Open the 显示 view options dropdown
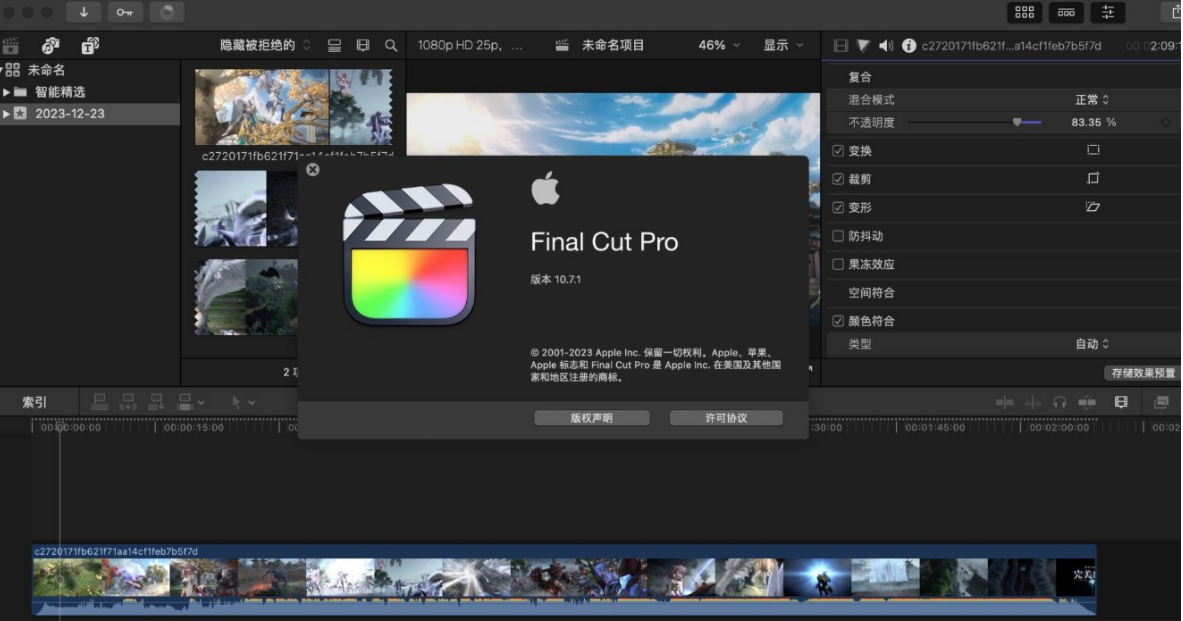 pyautogui.click(x=783, y=45)
